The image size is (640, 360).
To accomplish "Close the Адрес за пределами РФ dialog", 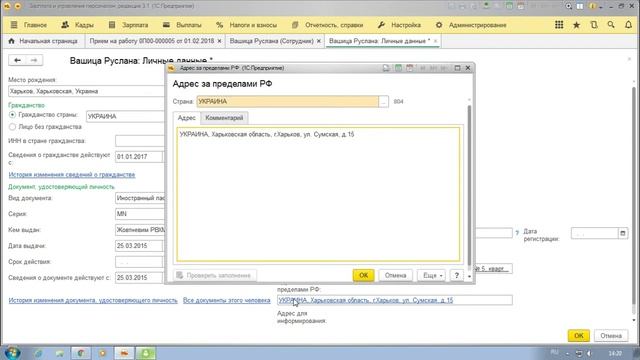I will coord(468,68).
